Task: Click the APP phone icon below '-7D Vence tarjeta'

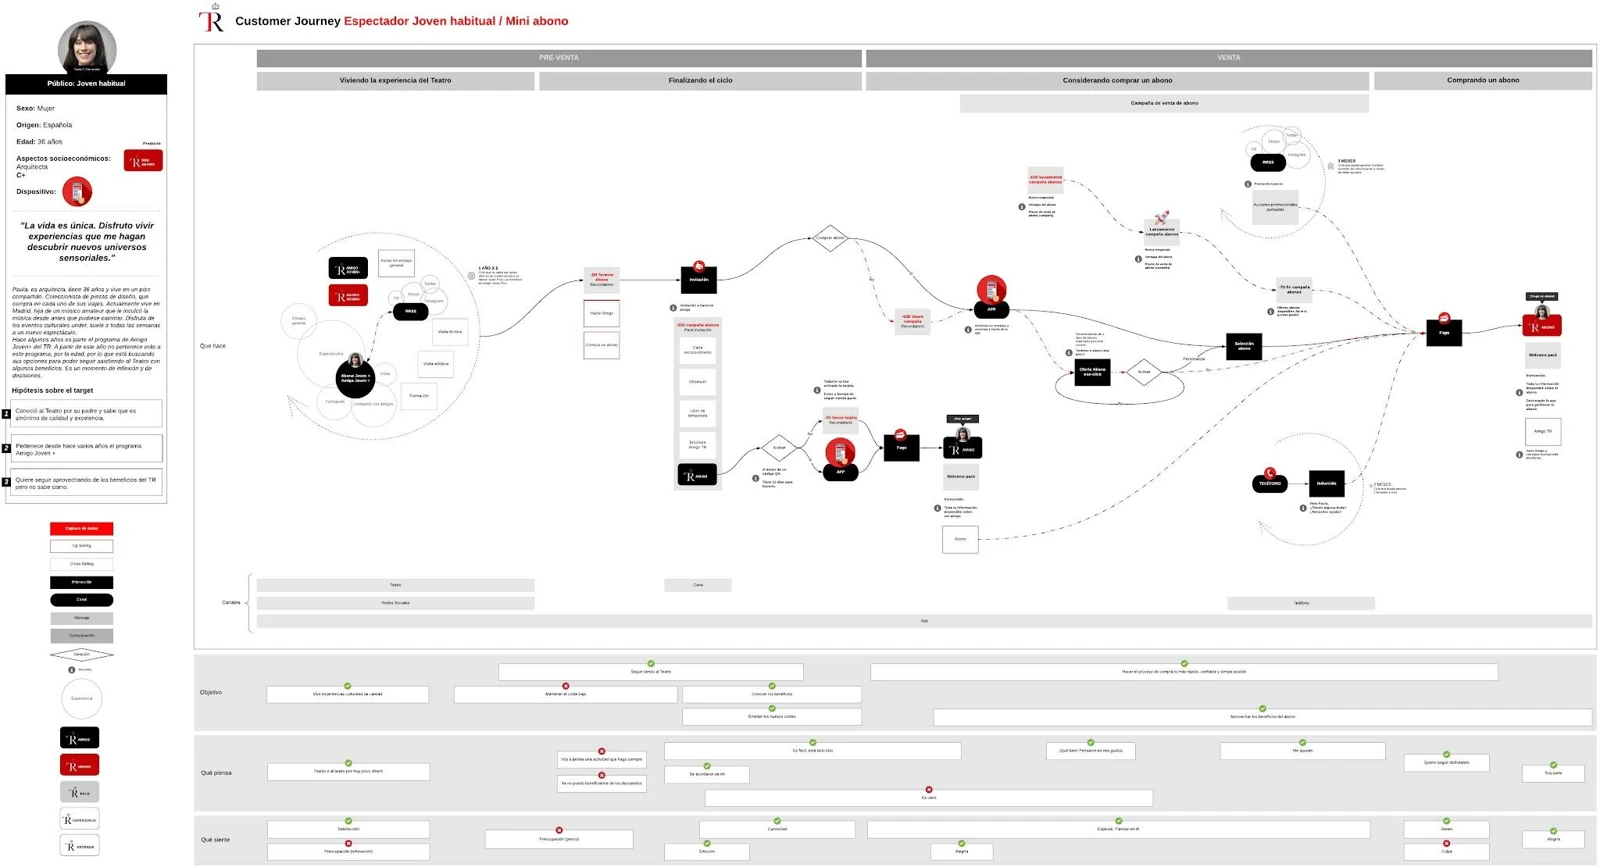Action: coord(840,453)
